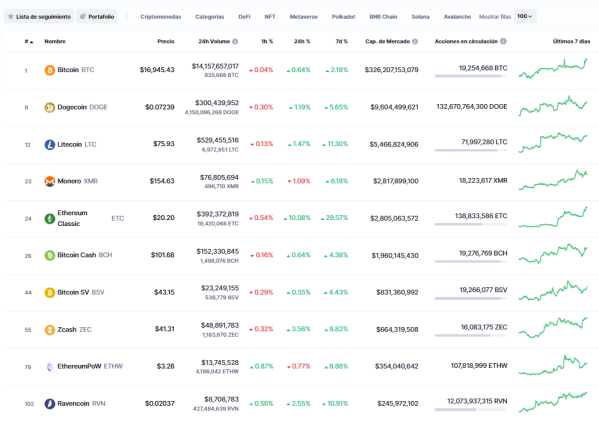Open Lista de seguimiento button
This screenshot has height=422, width=599.
click(39, 16)
